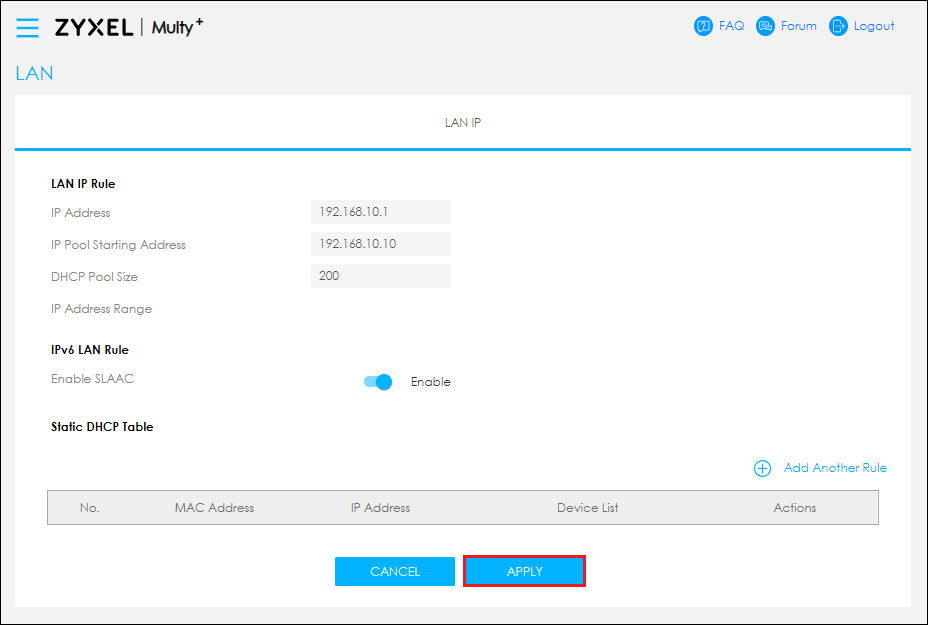Click the DHCP Pool Size label
This screenshot has width=928, height=625.
pyautogui.click(x=94, y=277)
